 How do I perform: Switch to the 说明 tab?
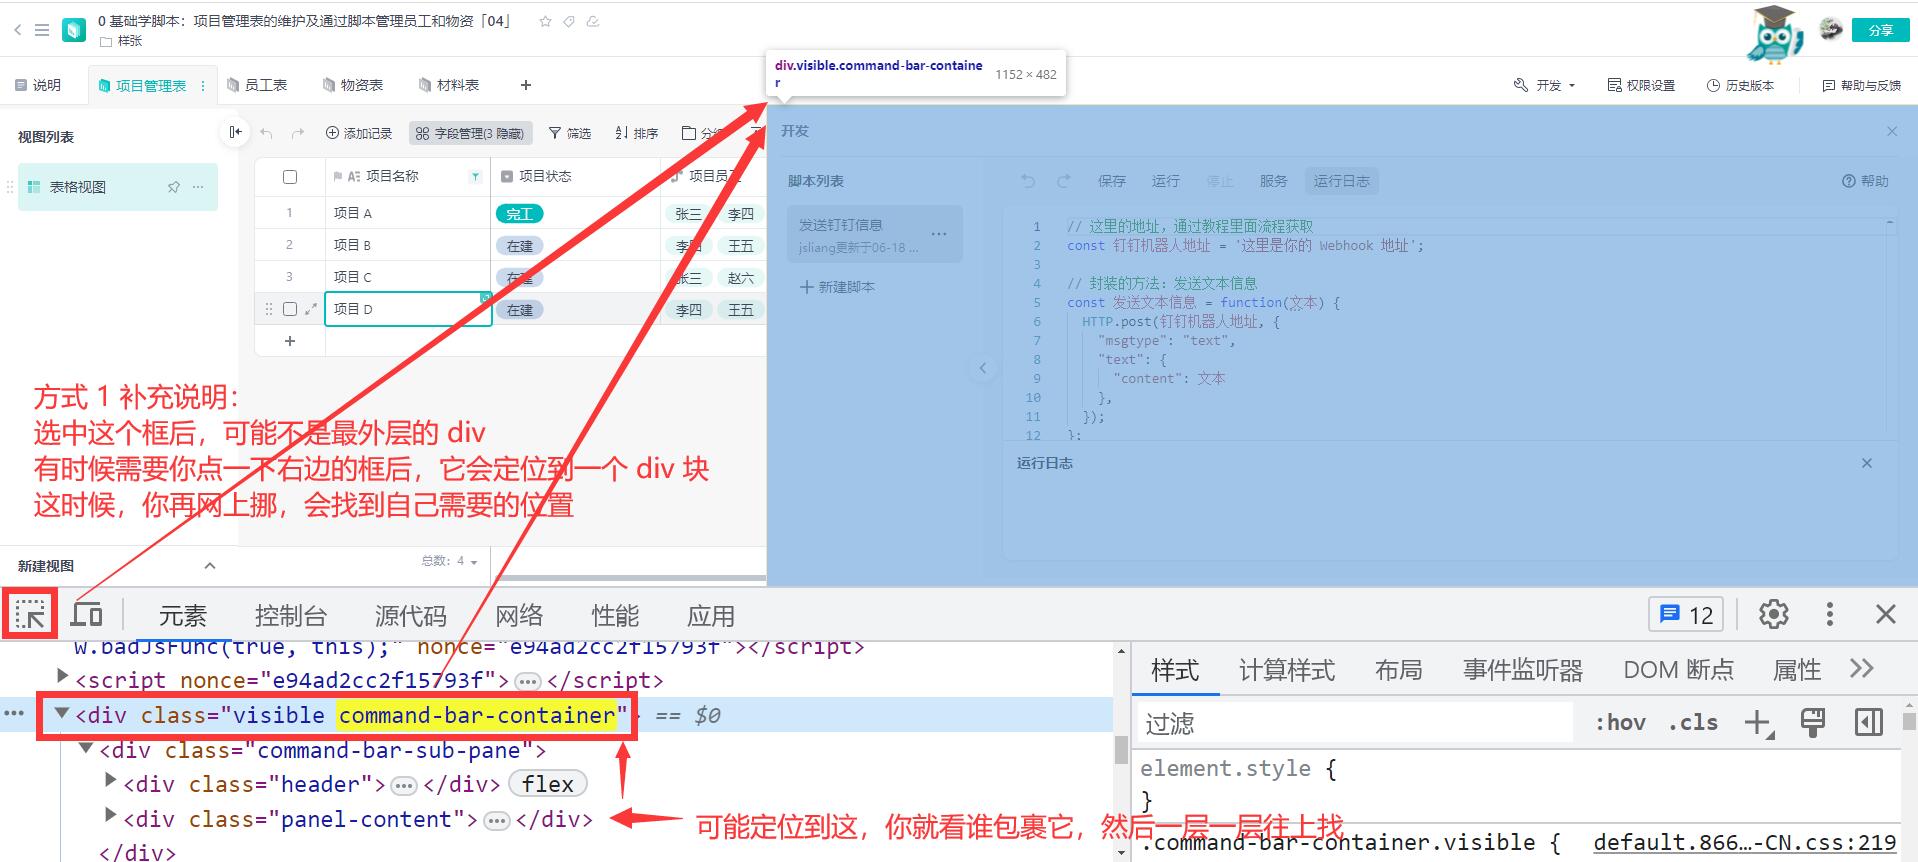(38, 85)
